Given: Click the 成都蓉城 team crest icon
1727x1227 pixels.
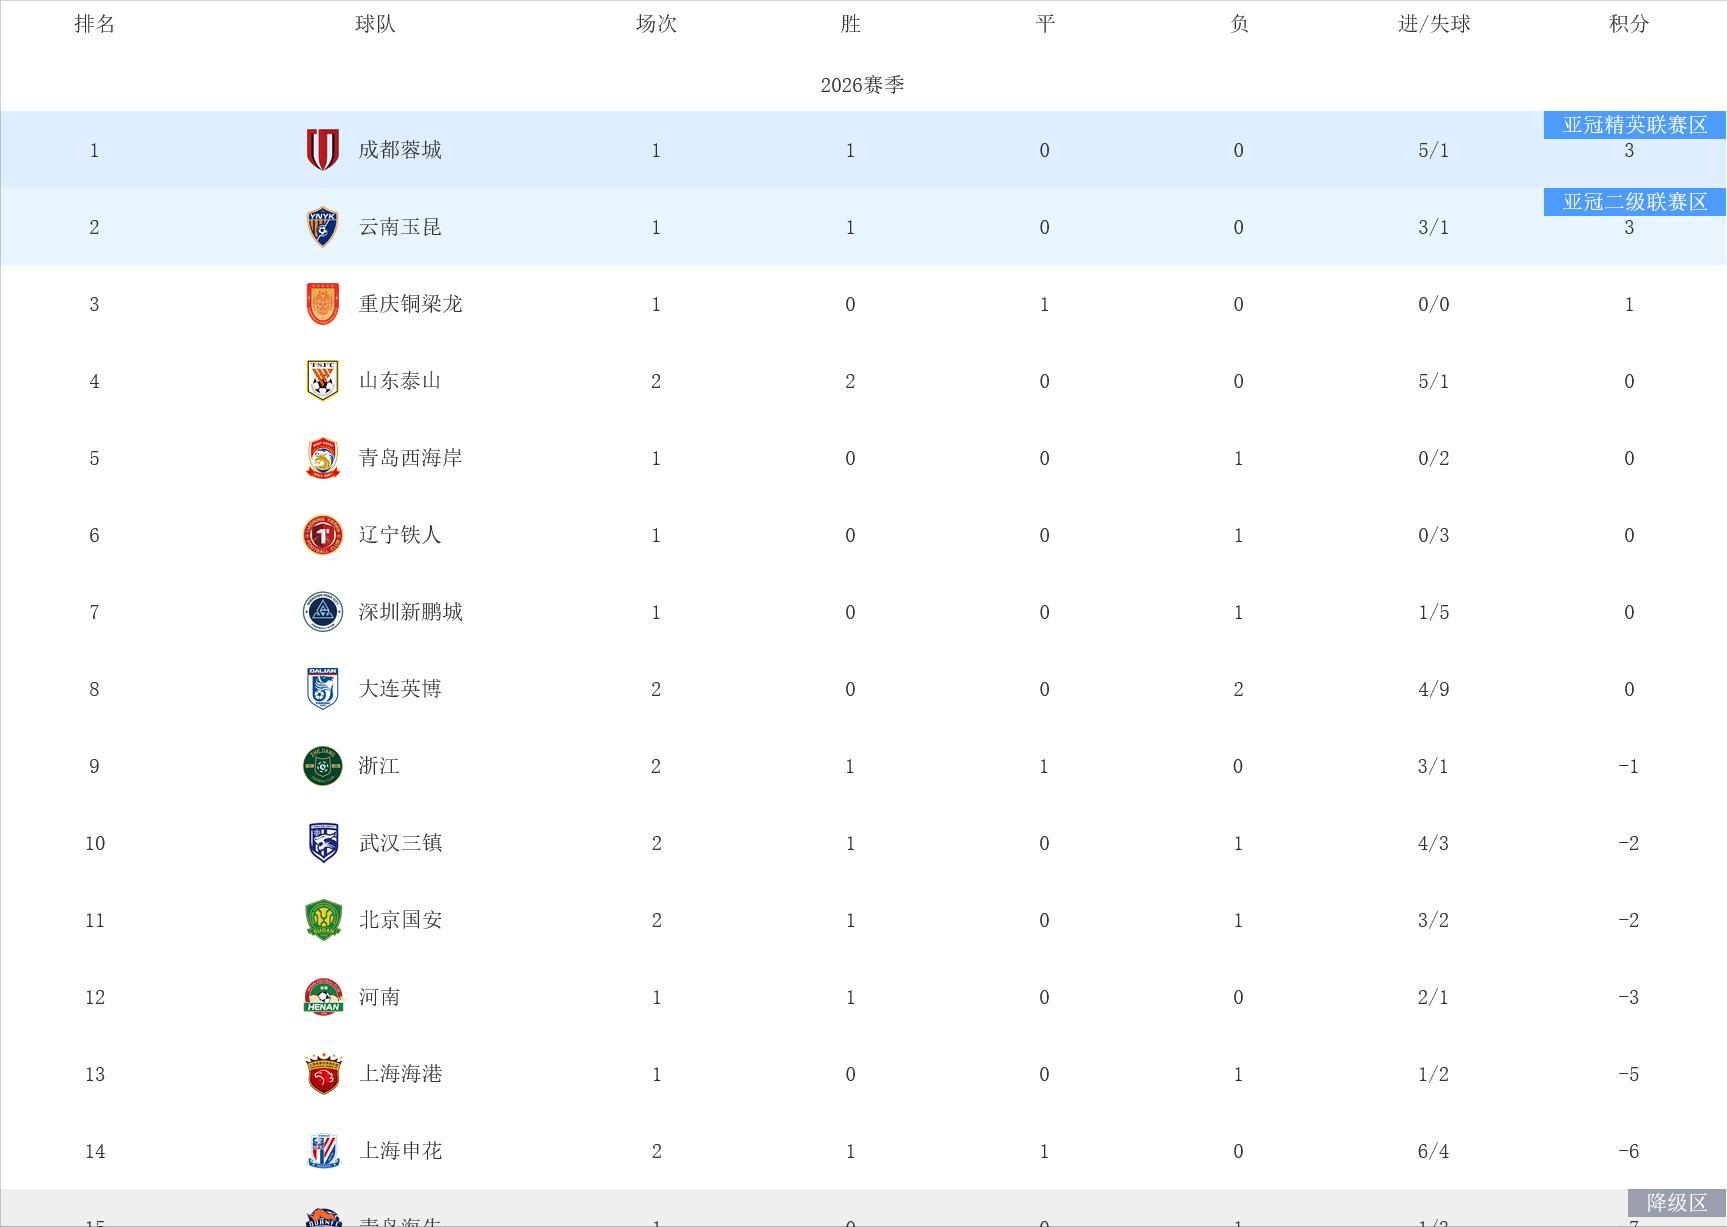Looking at the screenshot, I should point(322,150).
